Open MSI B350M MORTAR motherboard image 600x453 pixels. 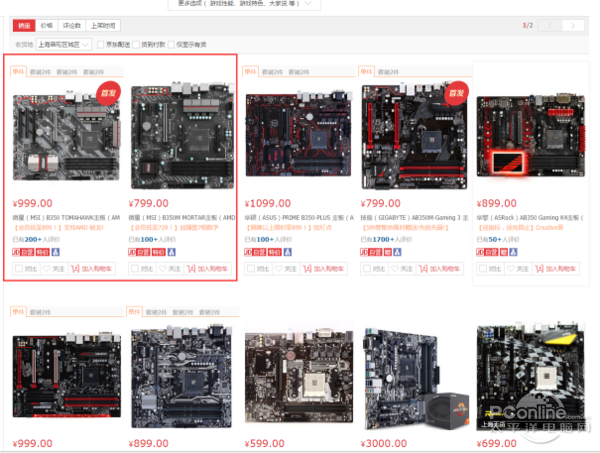click(x=182, y=136)
